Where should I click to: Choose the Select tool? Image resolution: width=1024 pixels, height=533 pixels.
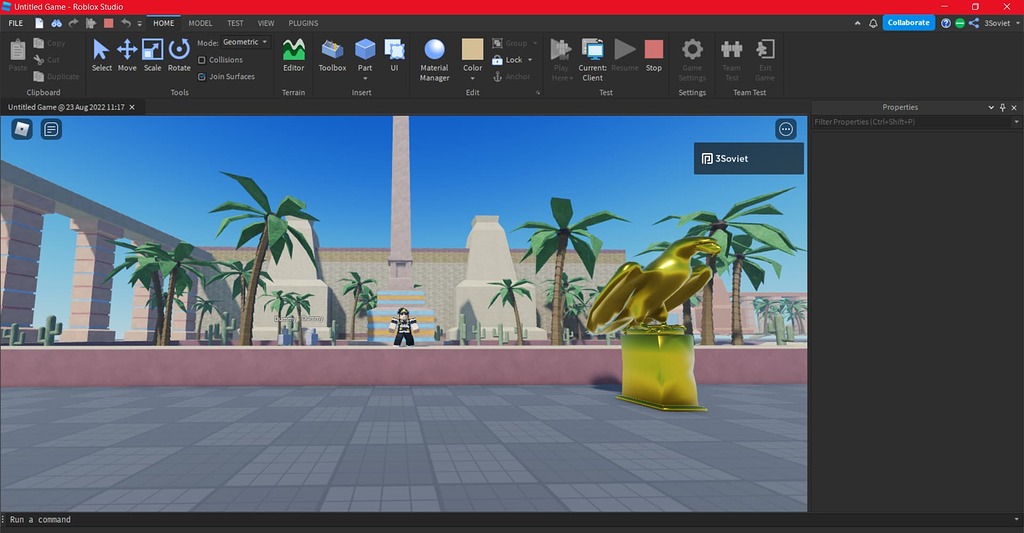coord(101,56)
